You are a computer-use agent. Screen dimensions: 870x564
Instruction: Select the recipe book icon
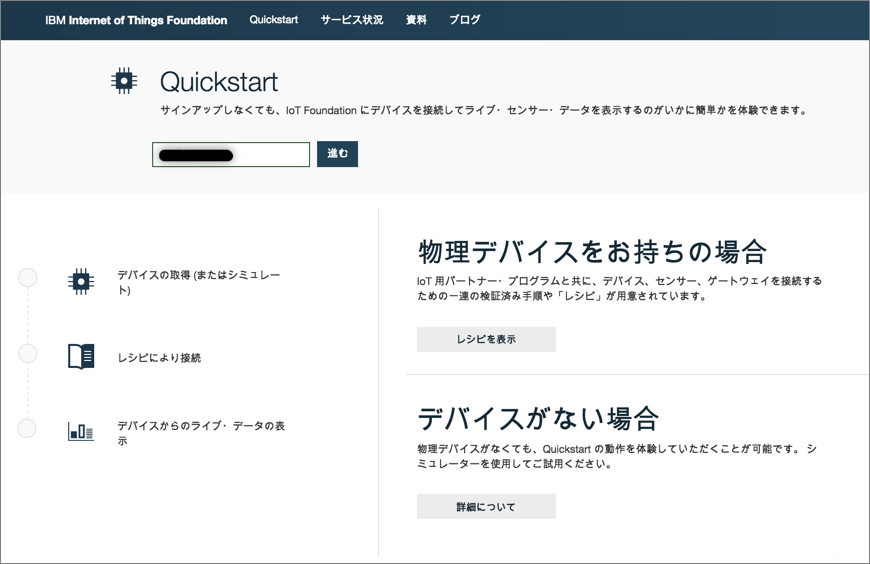click(81, 356)
